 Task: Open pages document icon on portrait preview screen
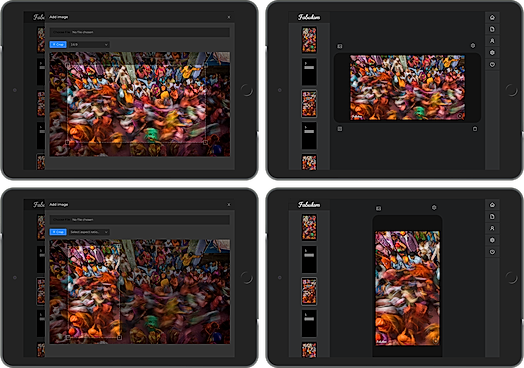tap(492, 217)
